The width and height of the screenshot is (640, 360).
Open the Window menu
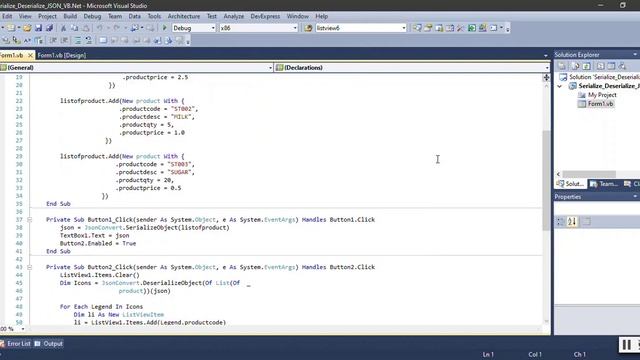pos(297,16)
